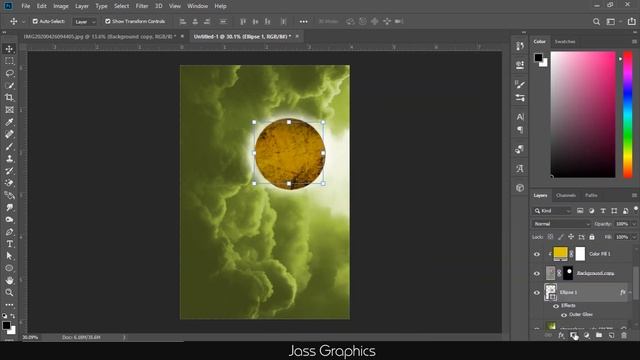Select the Background copy layer mask thumbnail
The width and height of the screenshot is (640, 360).
[568, 273]
